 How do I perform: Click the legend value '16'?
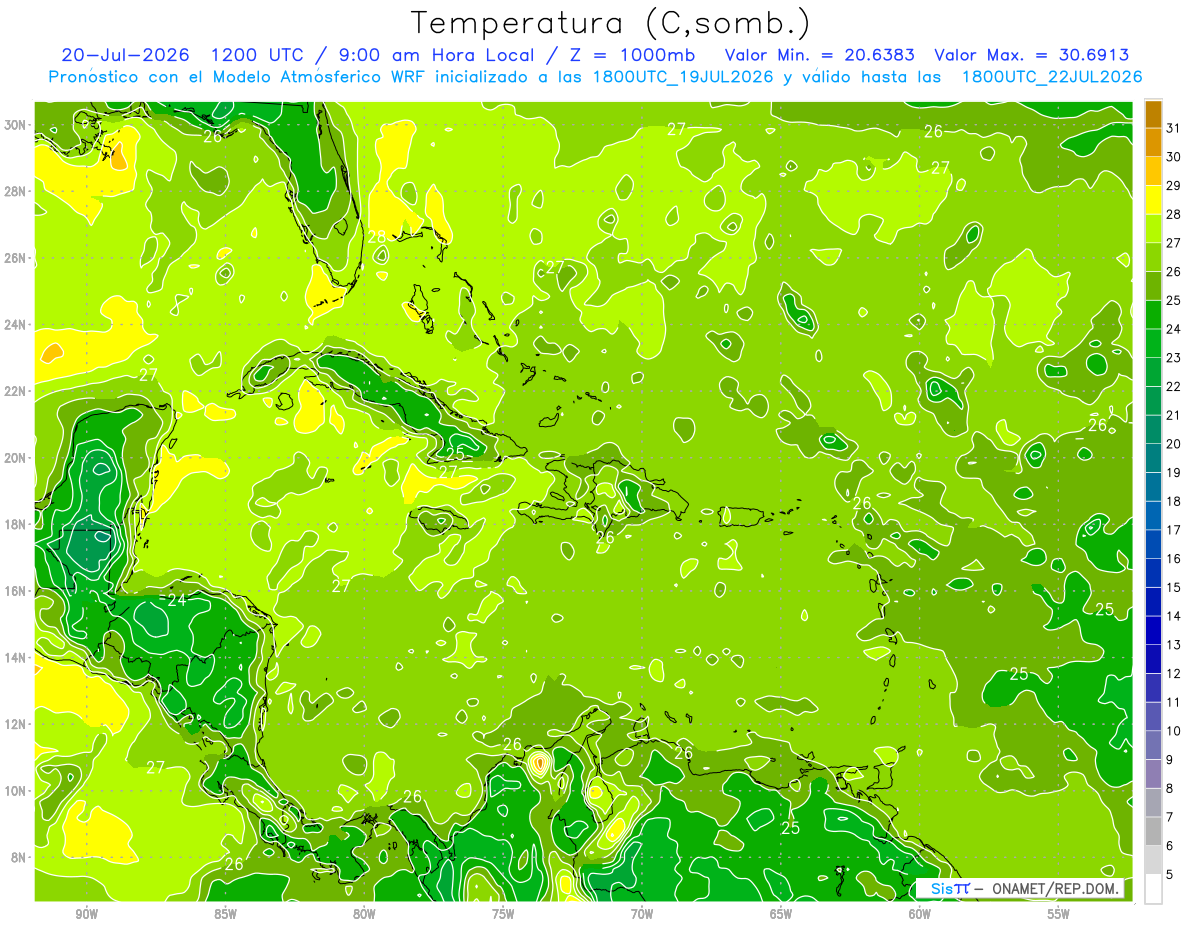[x=1174, y=558]
